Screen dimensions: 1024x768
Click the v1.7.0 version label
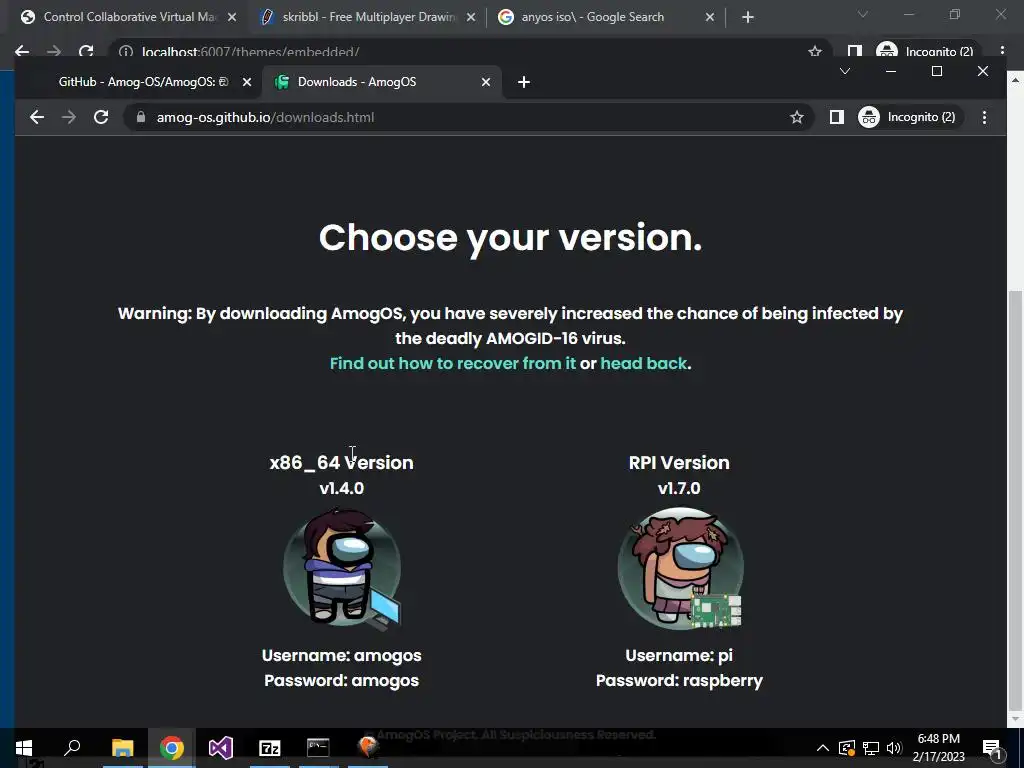point(679,488)
